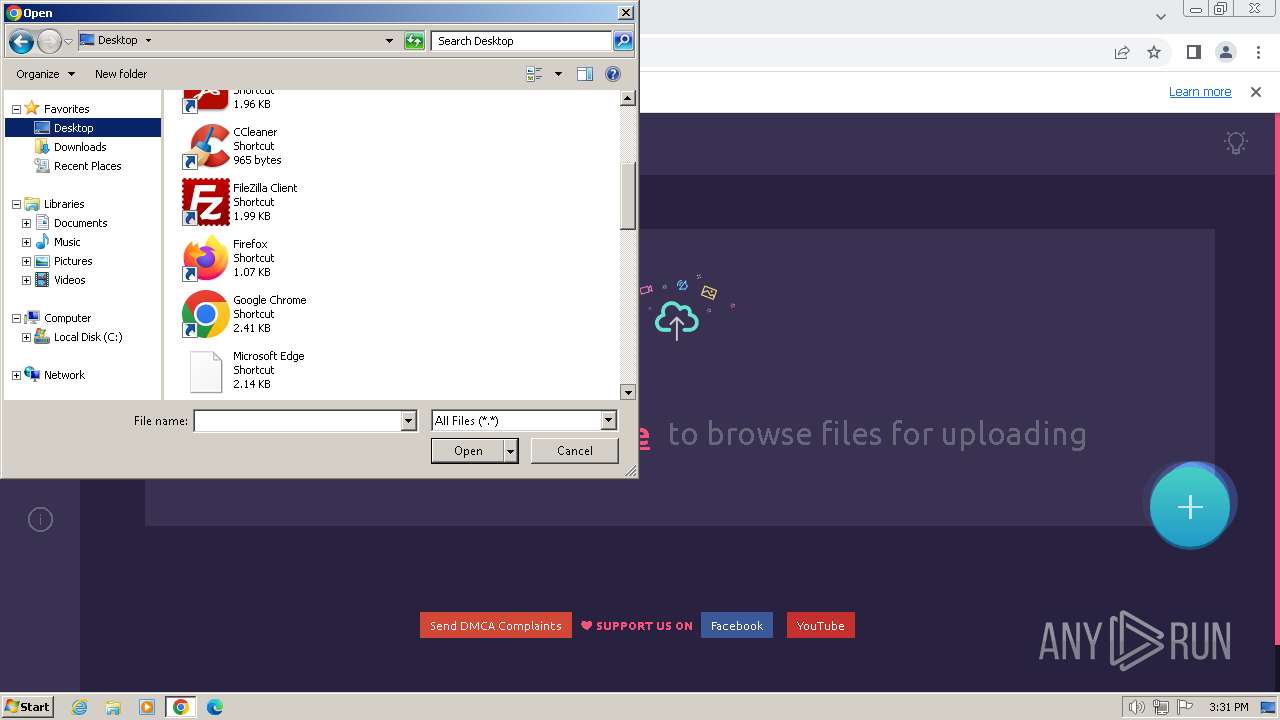Go back using the dialog's back arrow
The image size is (1280, 720).
coord(21,41)
